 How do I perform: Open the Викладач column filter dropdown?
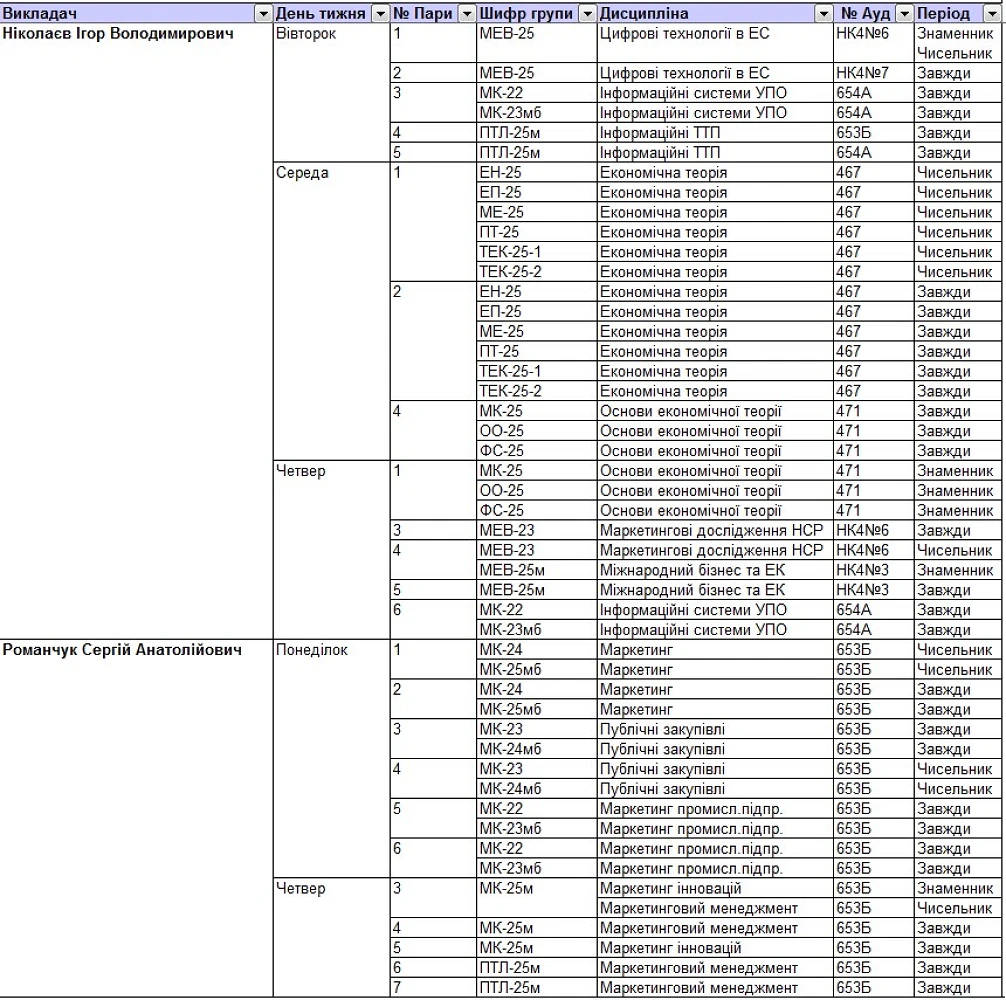(263, 14)
